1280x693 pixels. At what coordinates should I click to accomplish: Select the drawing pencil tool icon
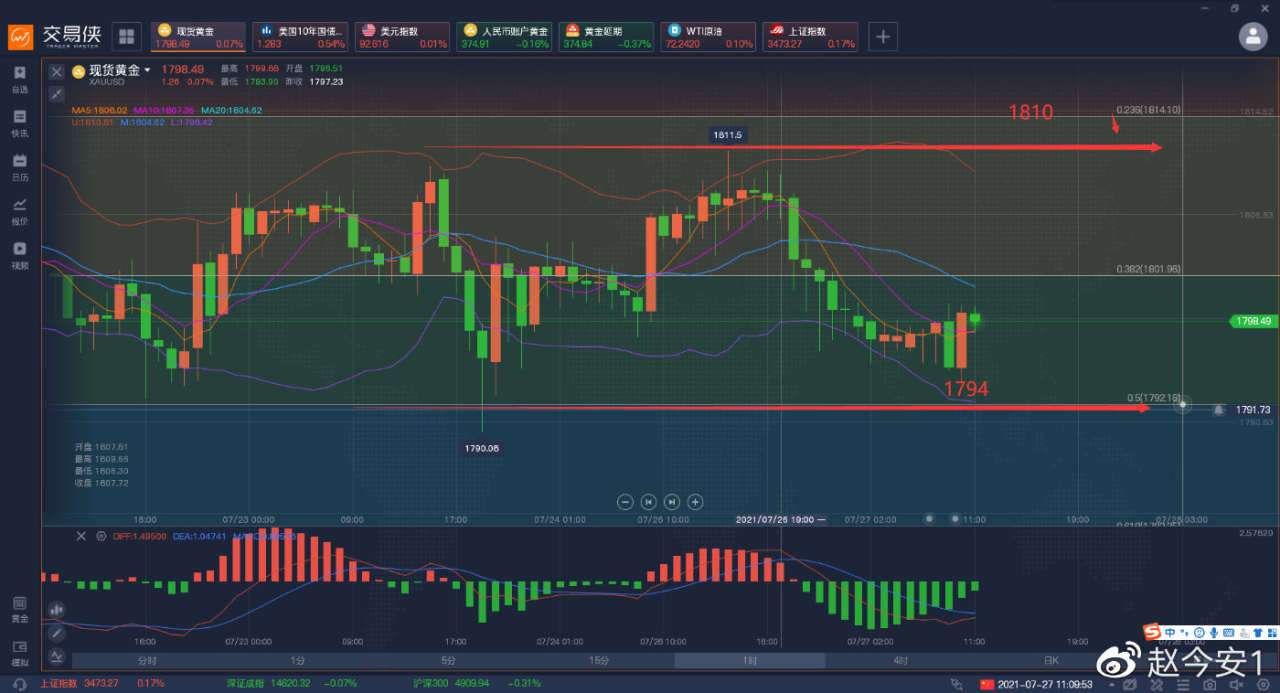click(56, 632)
